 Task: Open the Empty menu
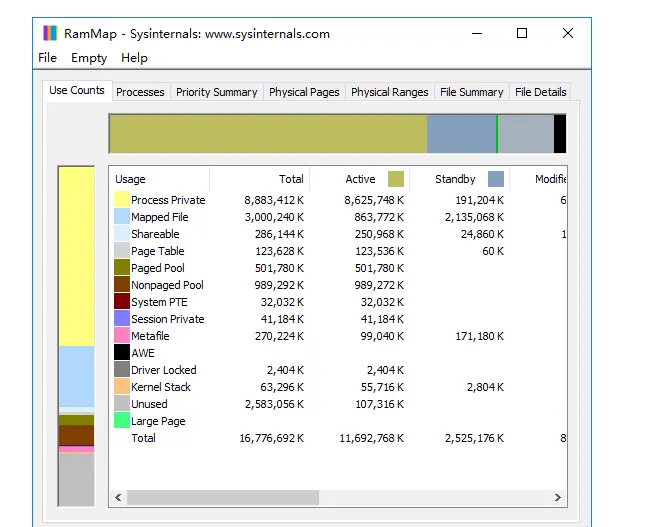89,58
